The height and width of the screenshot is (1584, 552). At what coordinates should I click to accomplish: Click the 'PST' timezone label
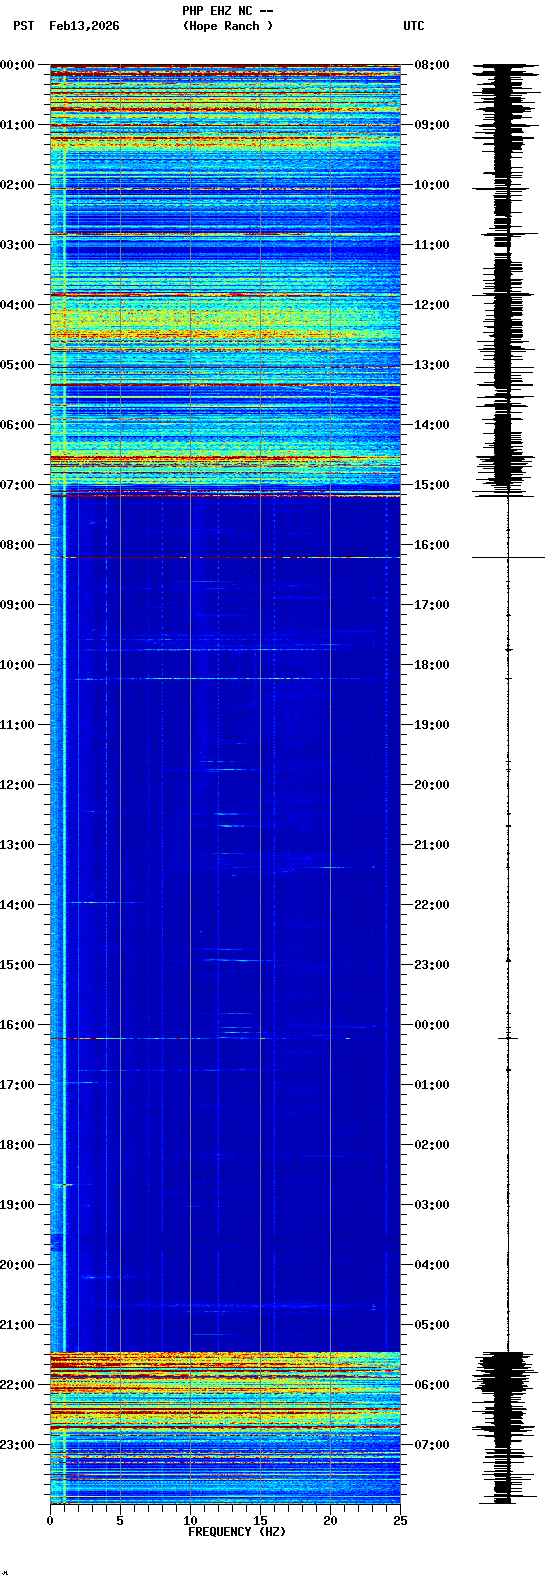[23, 26]
